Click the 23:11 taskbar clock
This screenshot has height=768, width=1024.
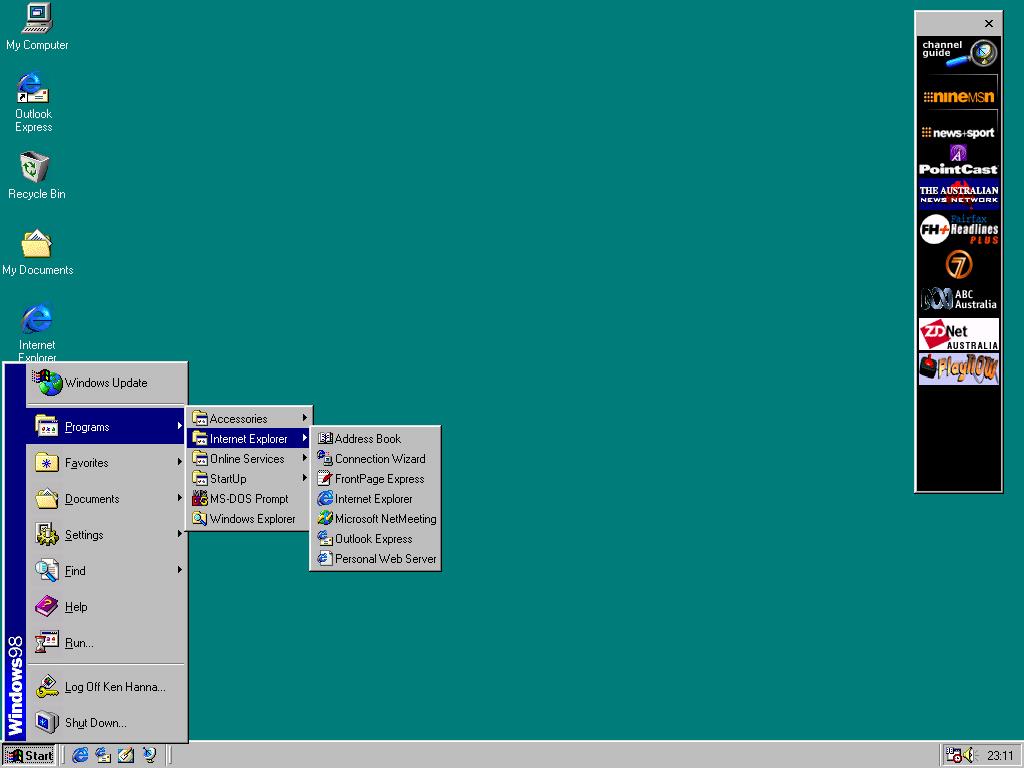tap(1000, 756)
